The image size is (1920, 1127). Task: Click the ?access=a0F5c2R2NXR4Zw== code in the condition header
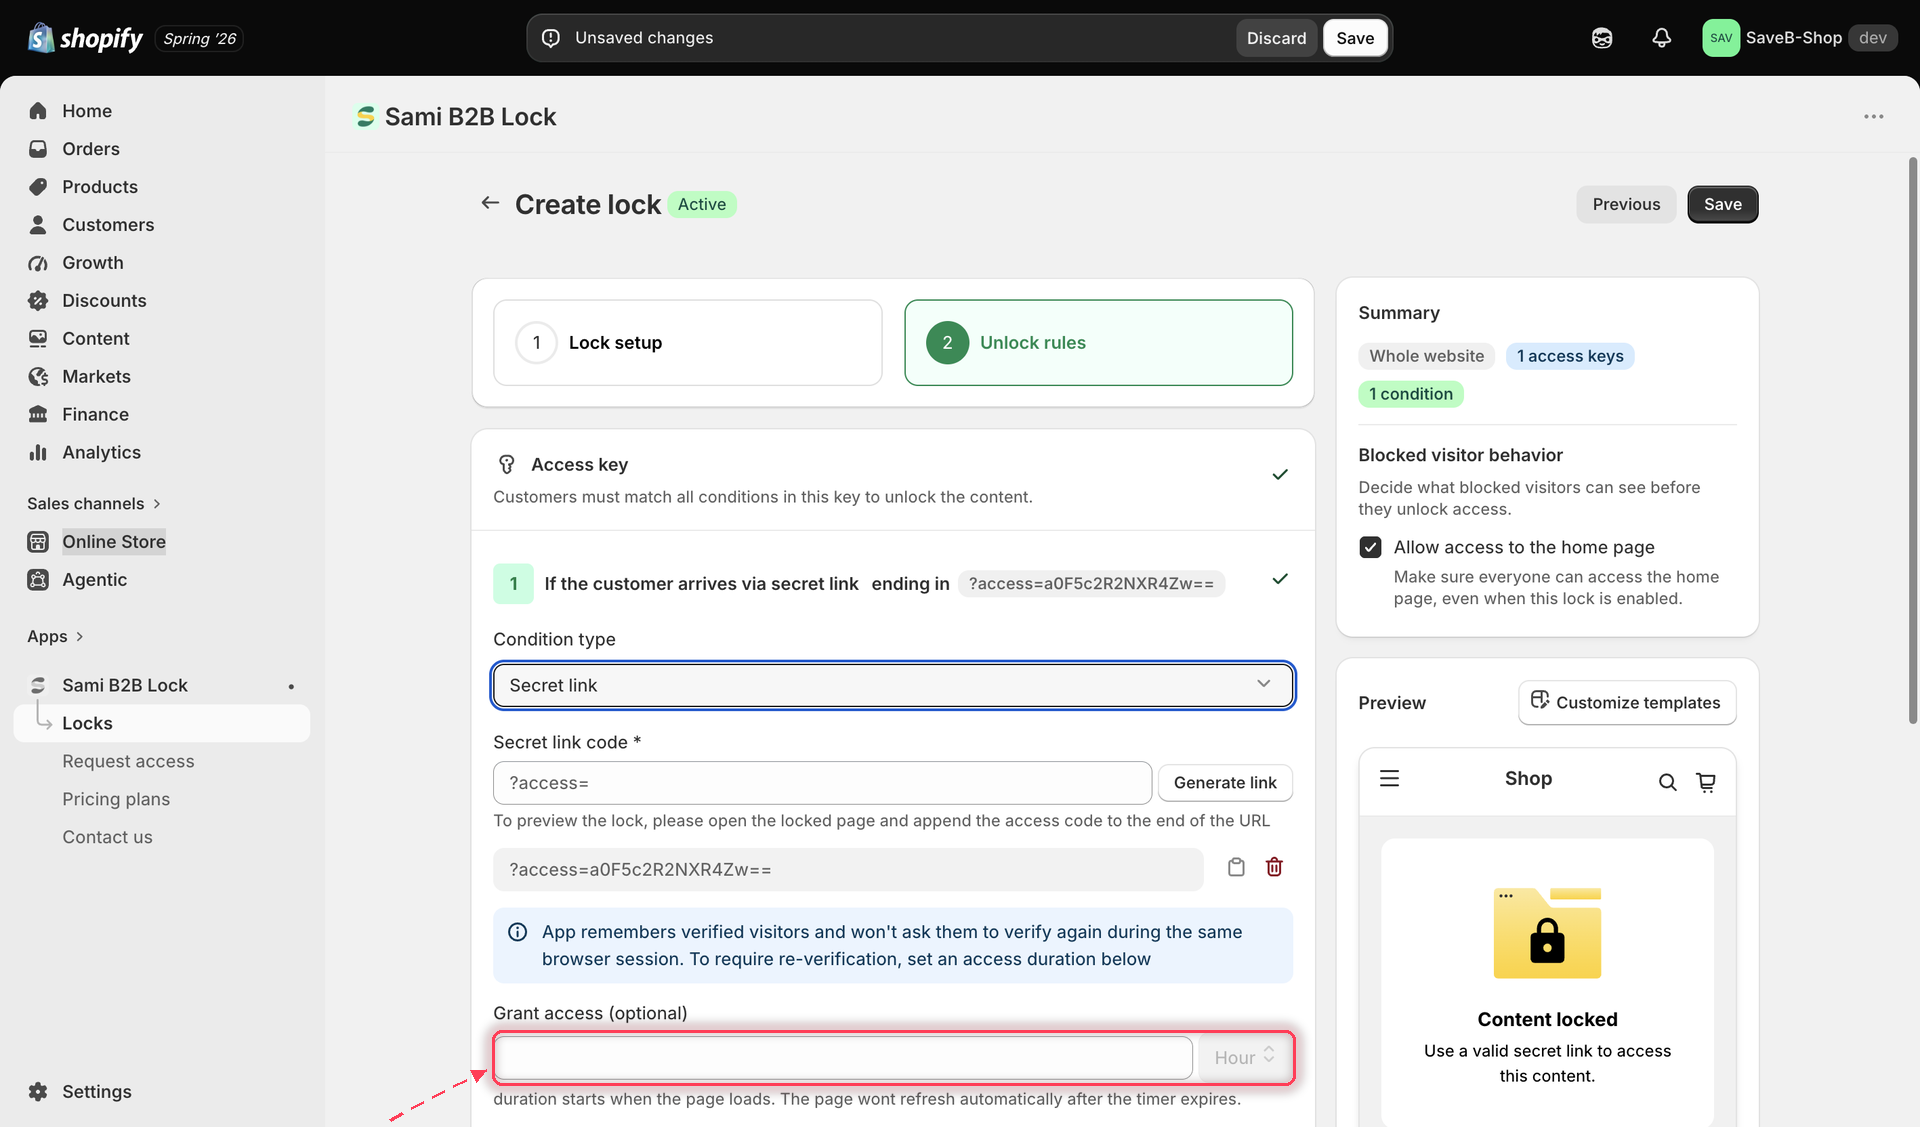point(1091,584)
